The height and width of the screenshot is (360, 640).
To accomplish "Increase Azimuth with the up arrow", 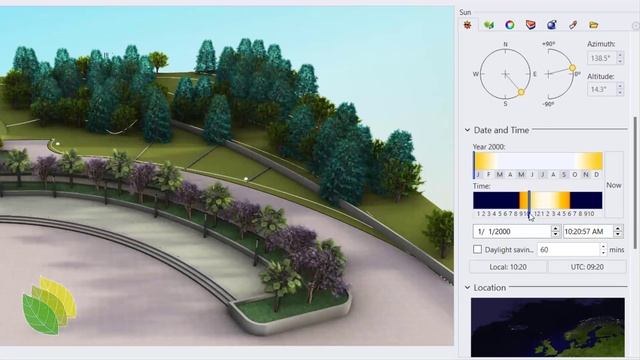I will point(620,55).
